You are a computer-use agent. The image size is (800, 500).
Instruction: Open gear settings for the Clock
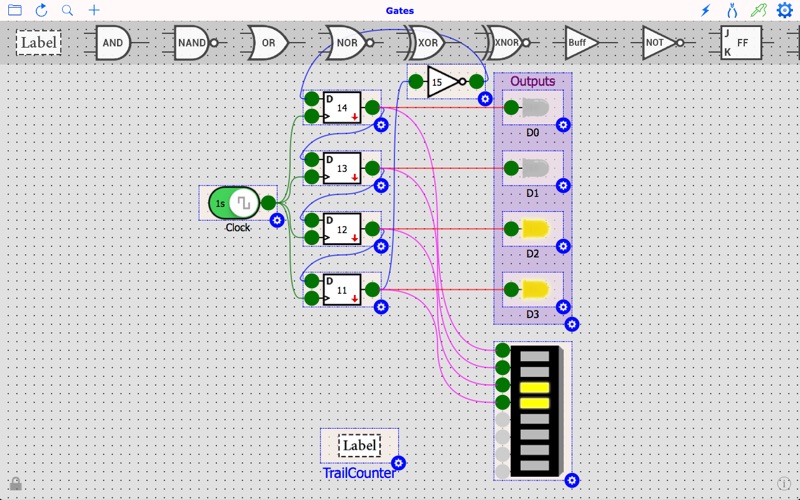(277, 220)
